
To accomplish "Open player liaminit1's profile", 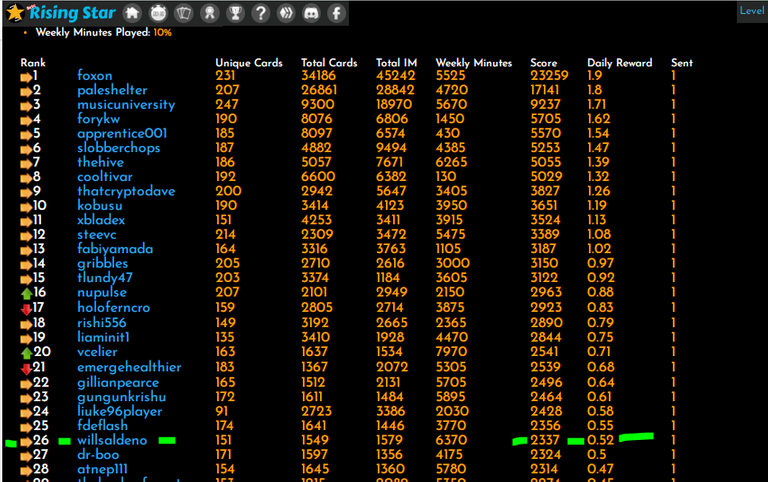I will [103, 337].
